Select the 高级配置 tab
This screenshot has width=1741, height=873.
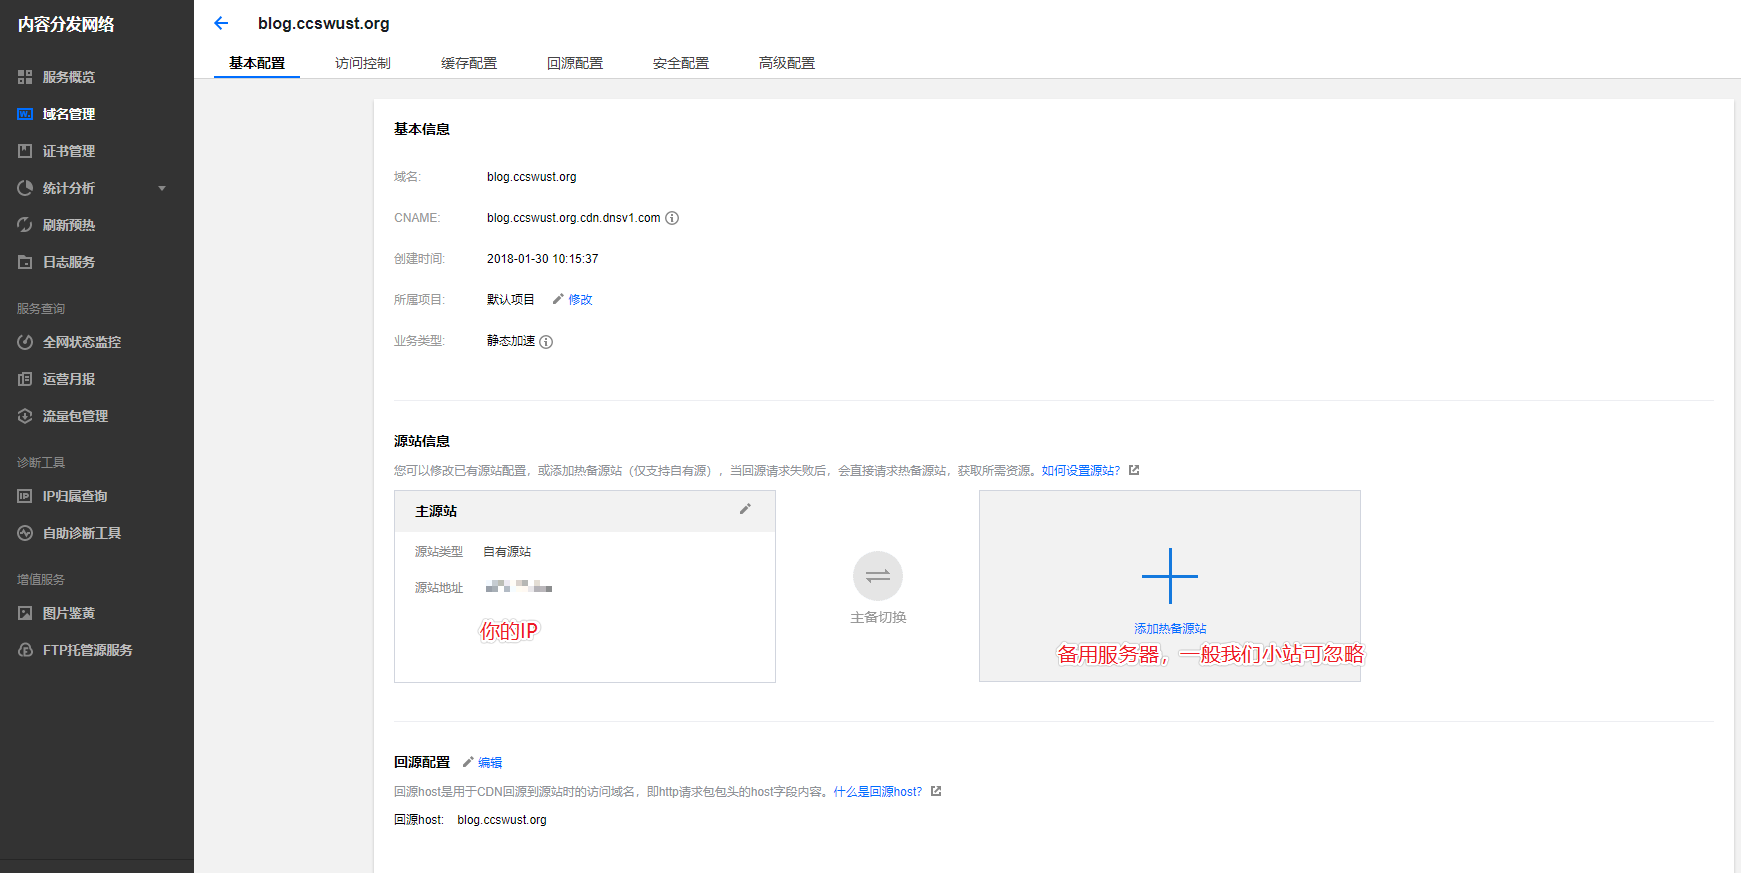787,63
